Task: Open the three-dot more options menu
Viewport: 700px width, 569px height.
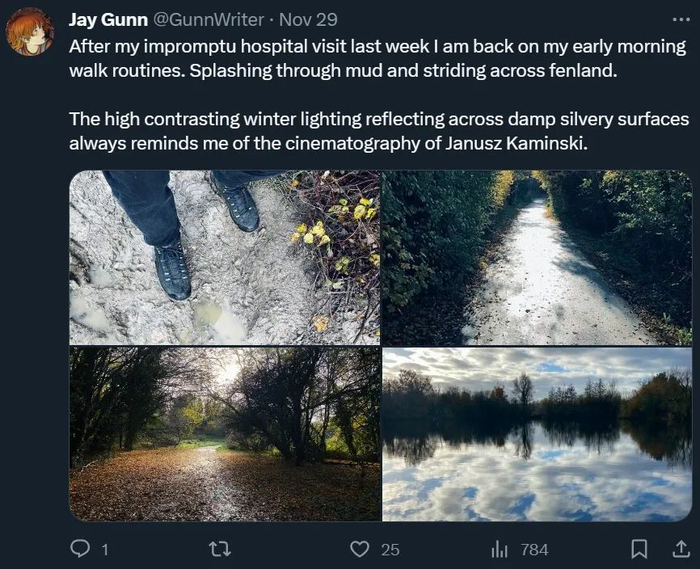Action: click(x=680, y=19)
